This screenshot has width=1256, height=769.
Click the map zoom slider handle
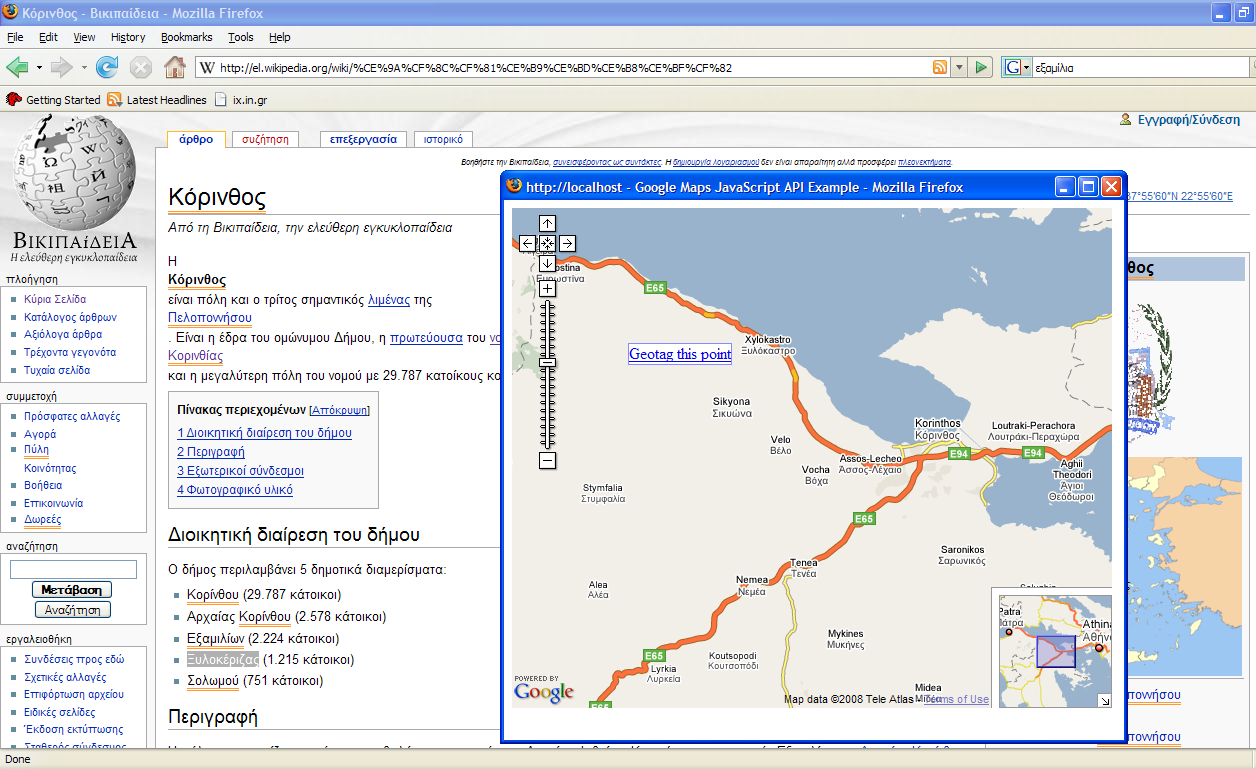(547, 362)
